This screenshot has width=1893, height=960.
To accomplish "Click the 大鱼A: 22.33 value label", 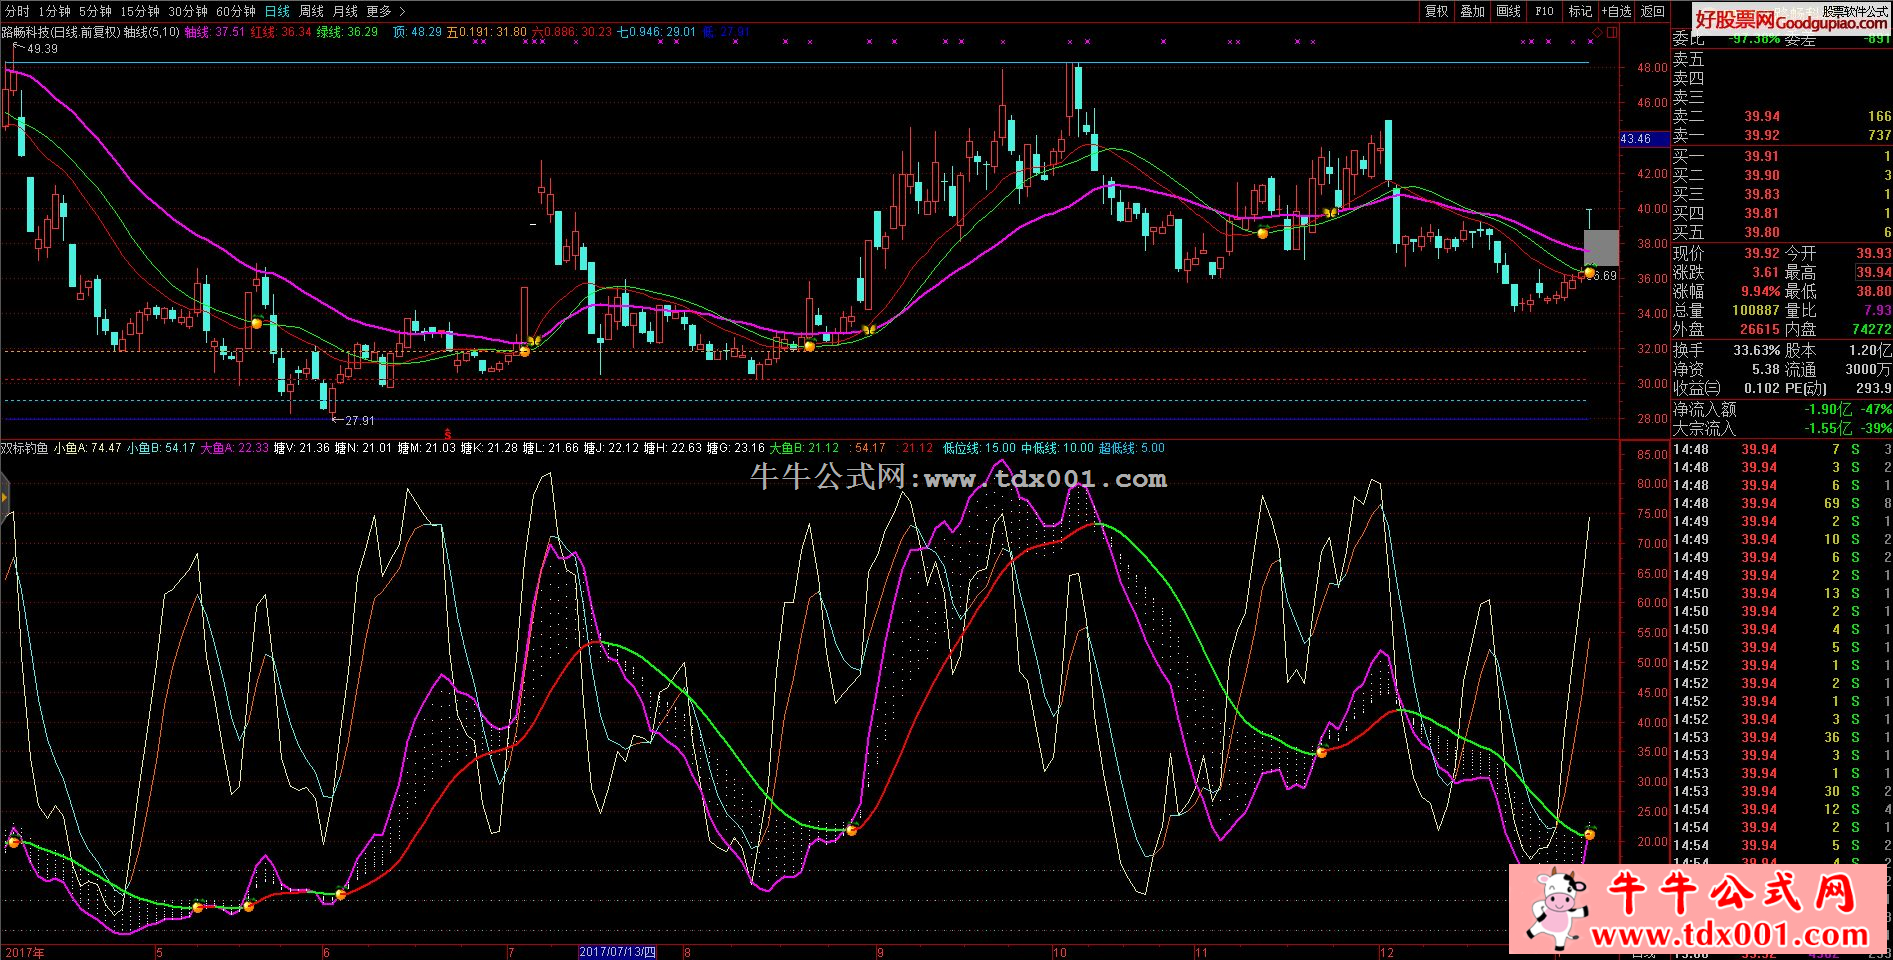I will click(x=234, y=448).
